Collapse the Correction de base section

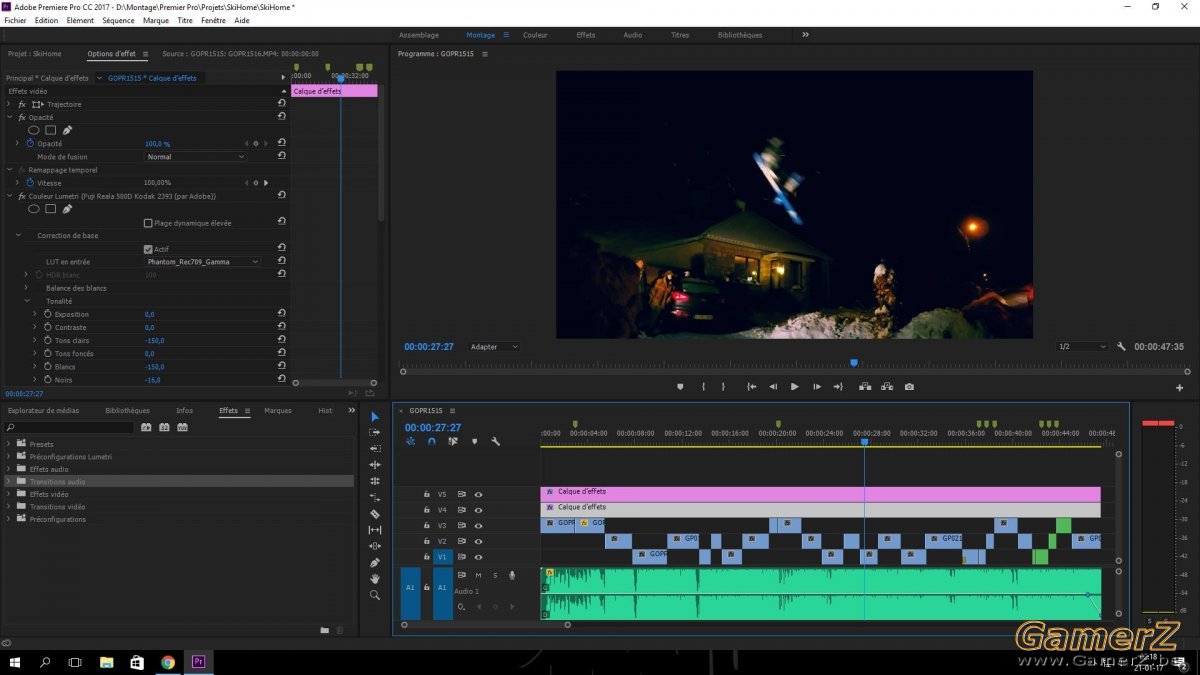coord(18,236)
